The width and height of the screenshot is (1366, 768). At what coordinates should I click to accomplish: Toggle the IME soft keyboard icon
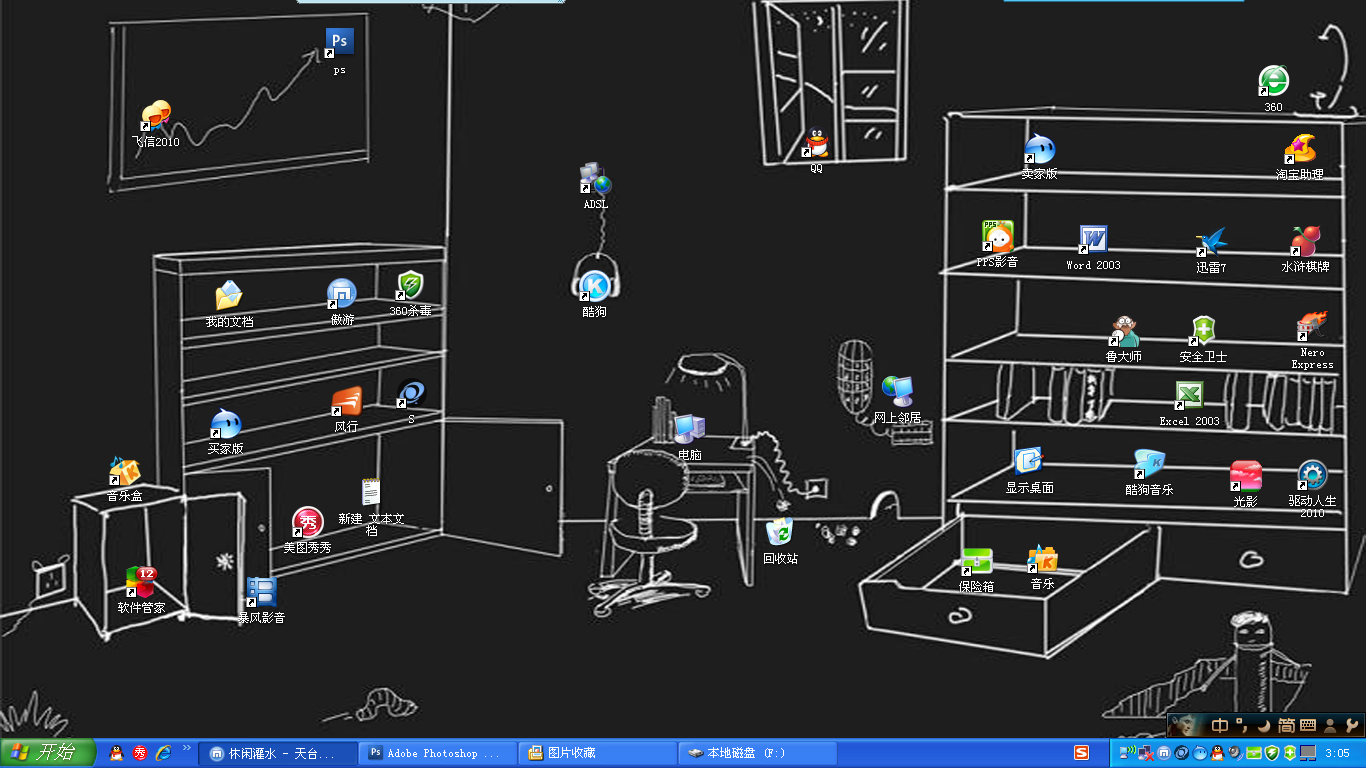coord(1308,725)
